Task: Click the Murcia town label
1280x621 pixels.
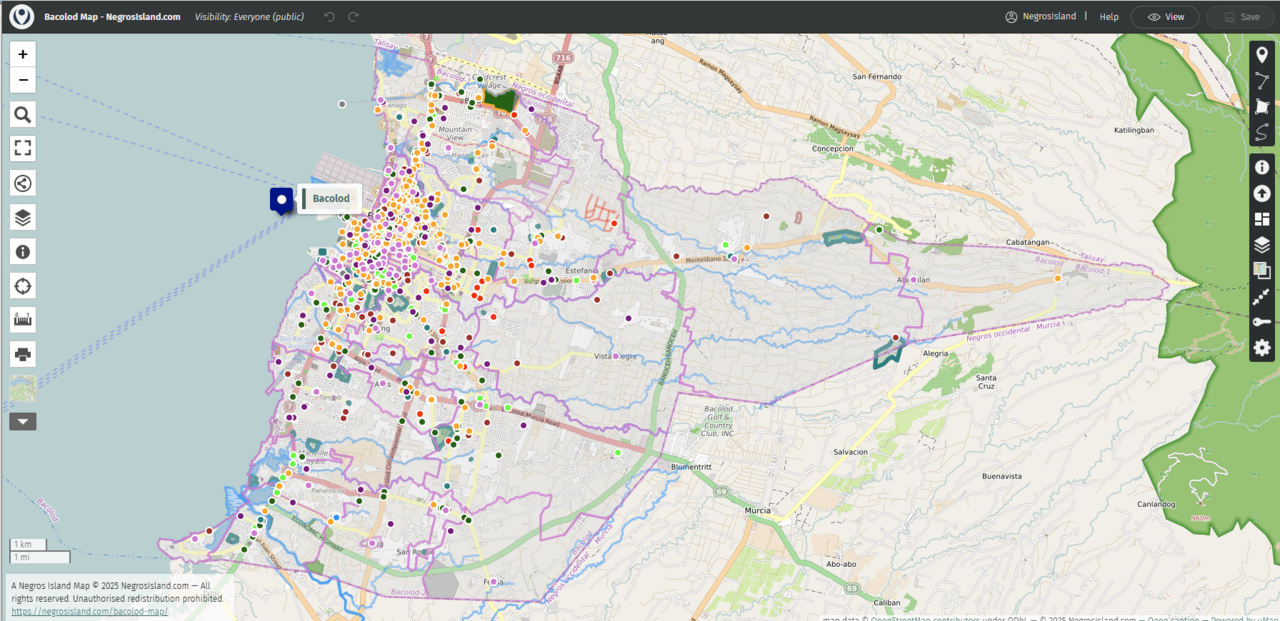Action: (x=757, y=510)
